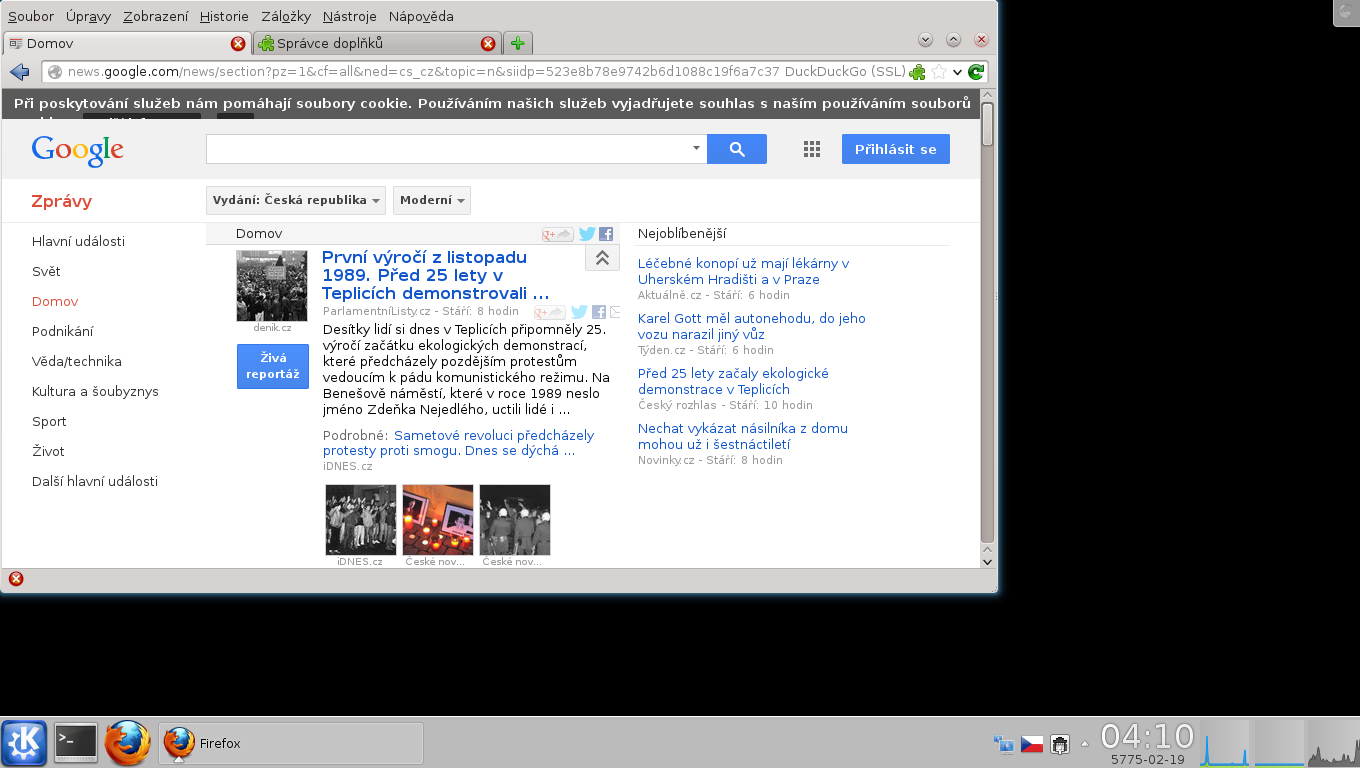Click the green puzzle-piece icon in address bar
This screenshot has height=768, width=1360.
pos(917,72)
